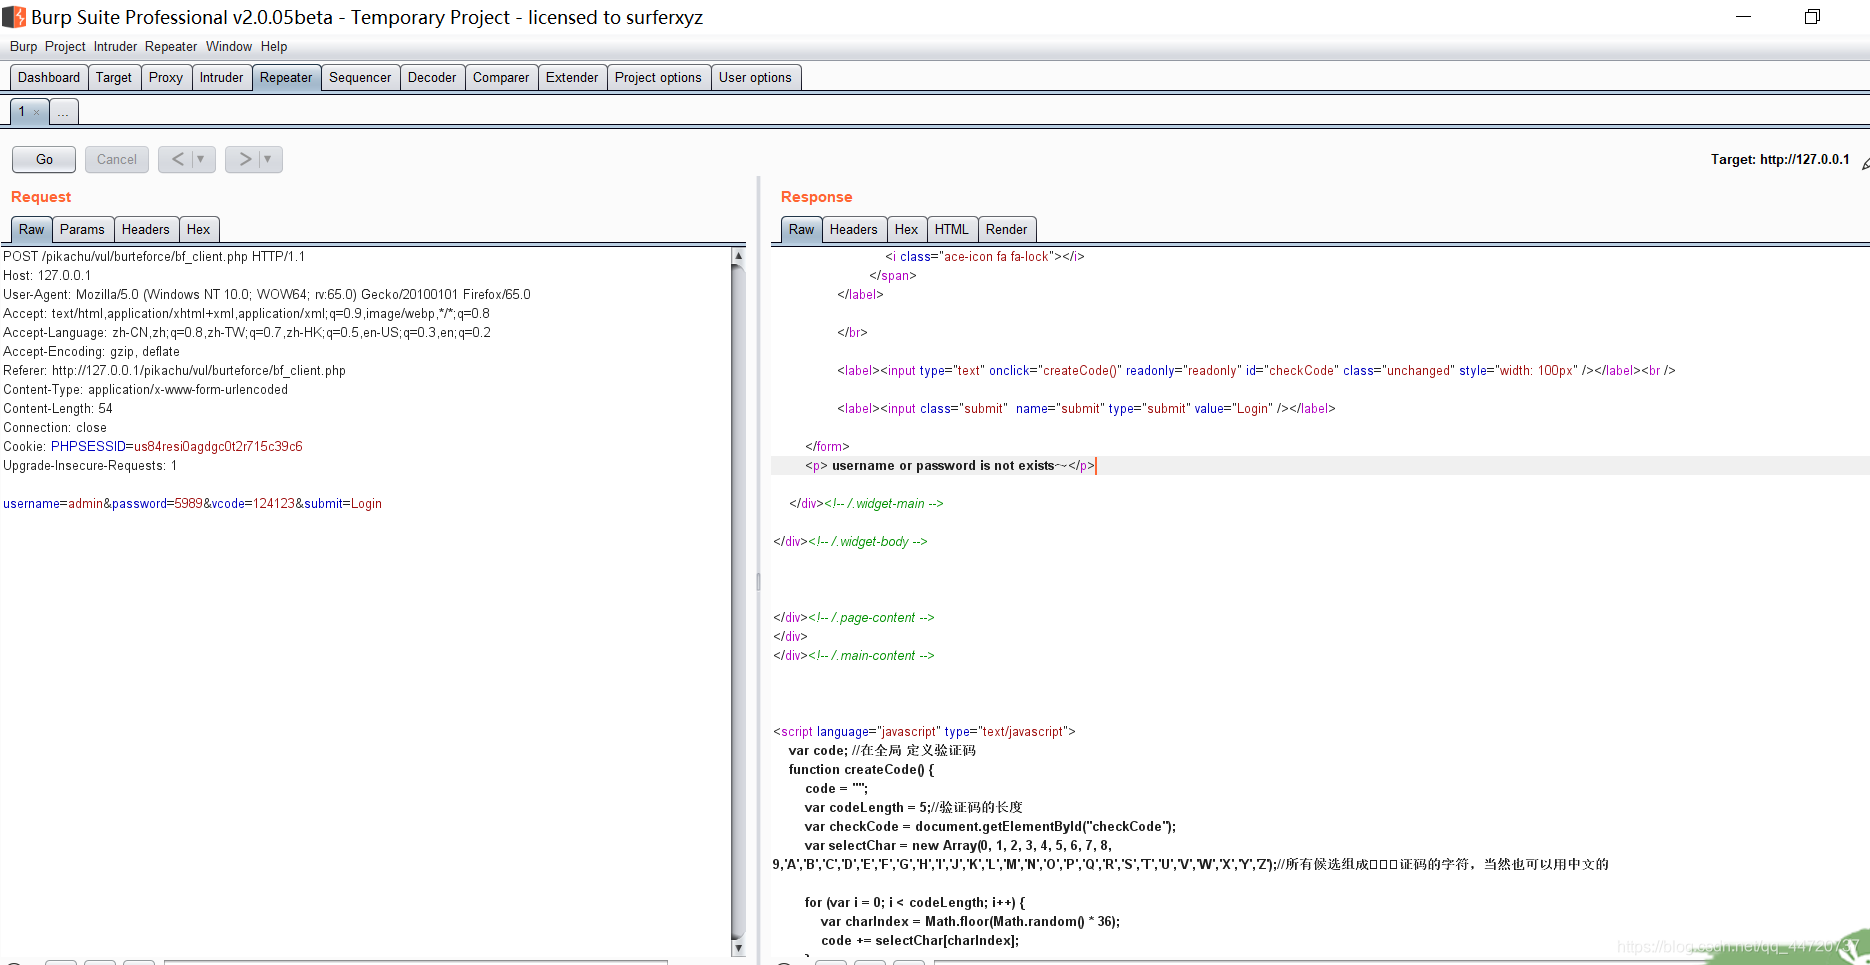Click the checkCode input tag line in response
This screenshot has height=965, width=1870.
coord(1256,370)
